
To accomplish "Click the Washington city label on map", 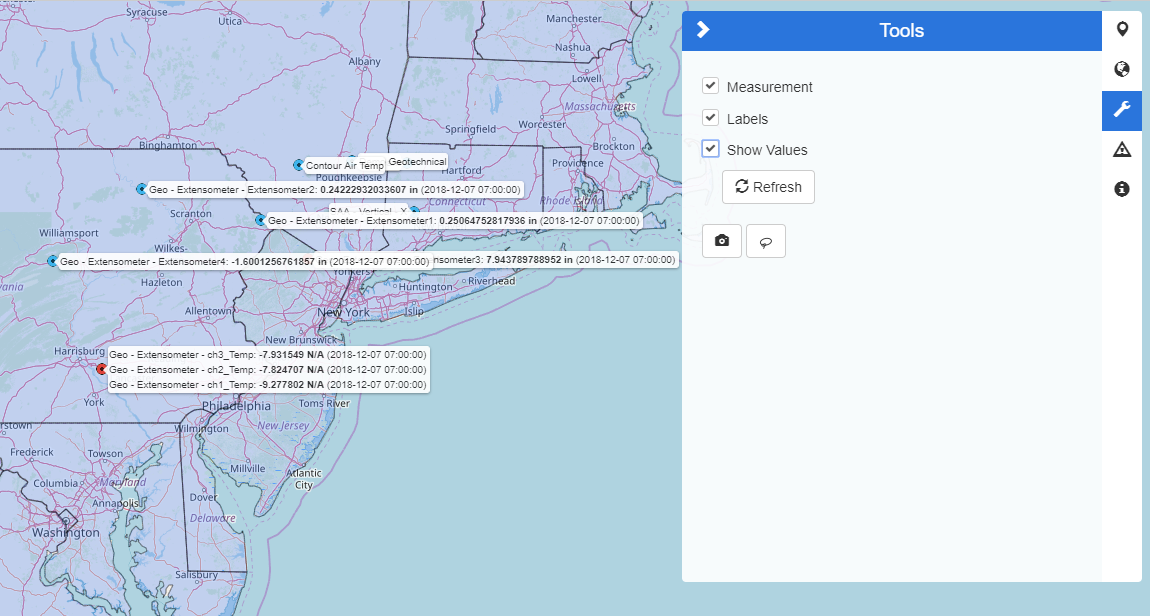I will point(65,533).
